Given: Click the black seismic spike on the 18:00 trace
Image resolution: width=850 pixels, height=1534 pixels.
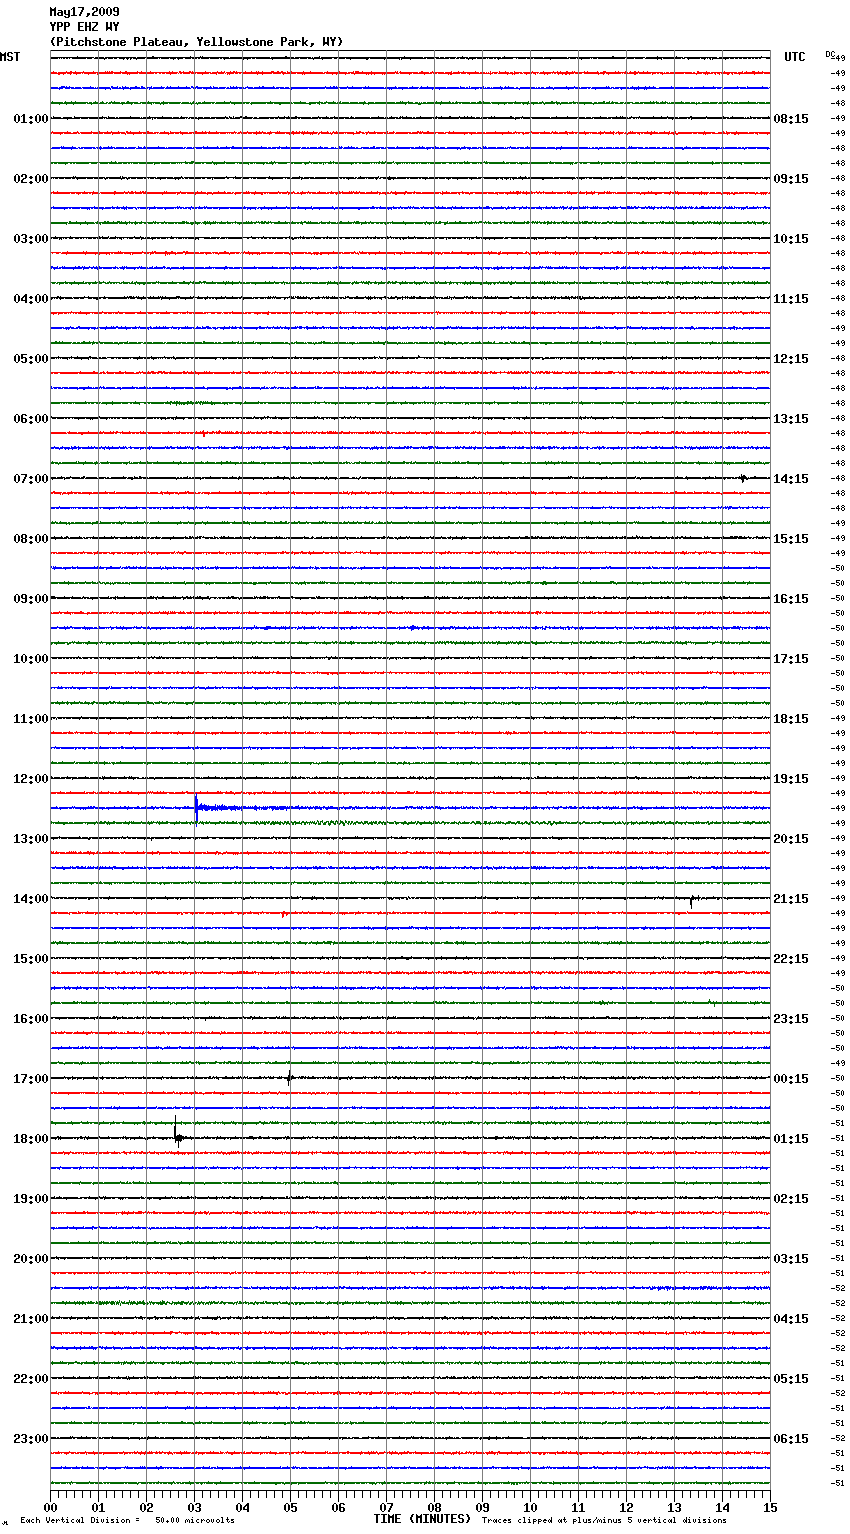Looking at the screenshot, I should click(x=177, y=1132).
